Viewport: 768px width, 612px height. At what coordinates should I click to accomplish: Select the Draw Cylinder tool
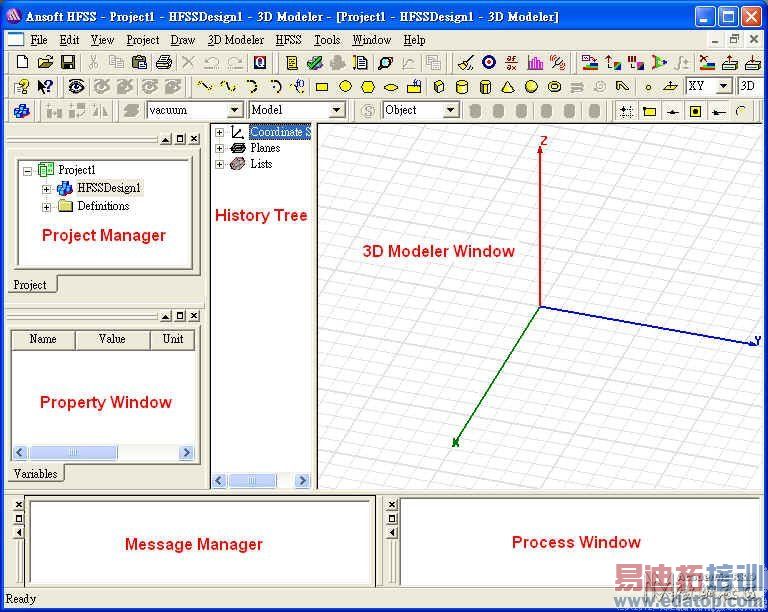click(461, 87)
